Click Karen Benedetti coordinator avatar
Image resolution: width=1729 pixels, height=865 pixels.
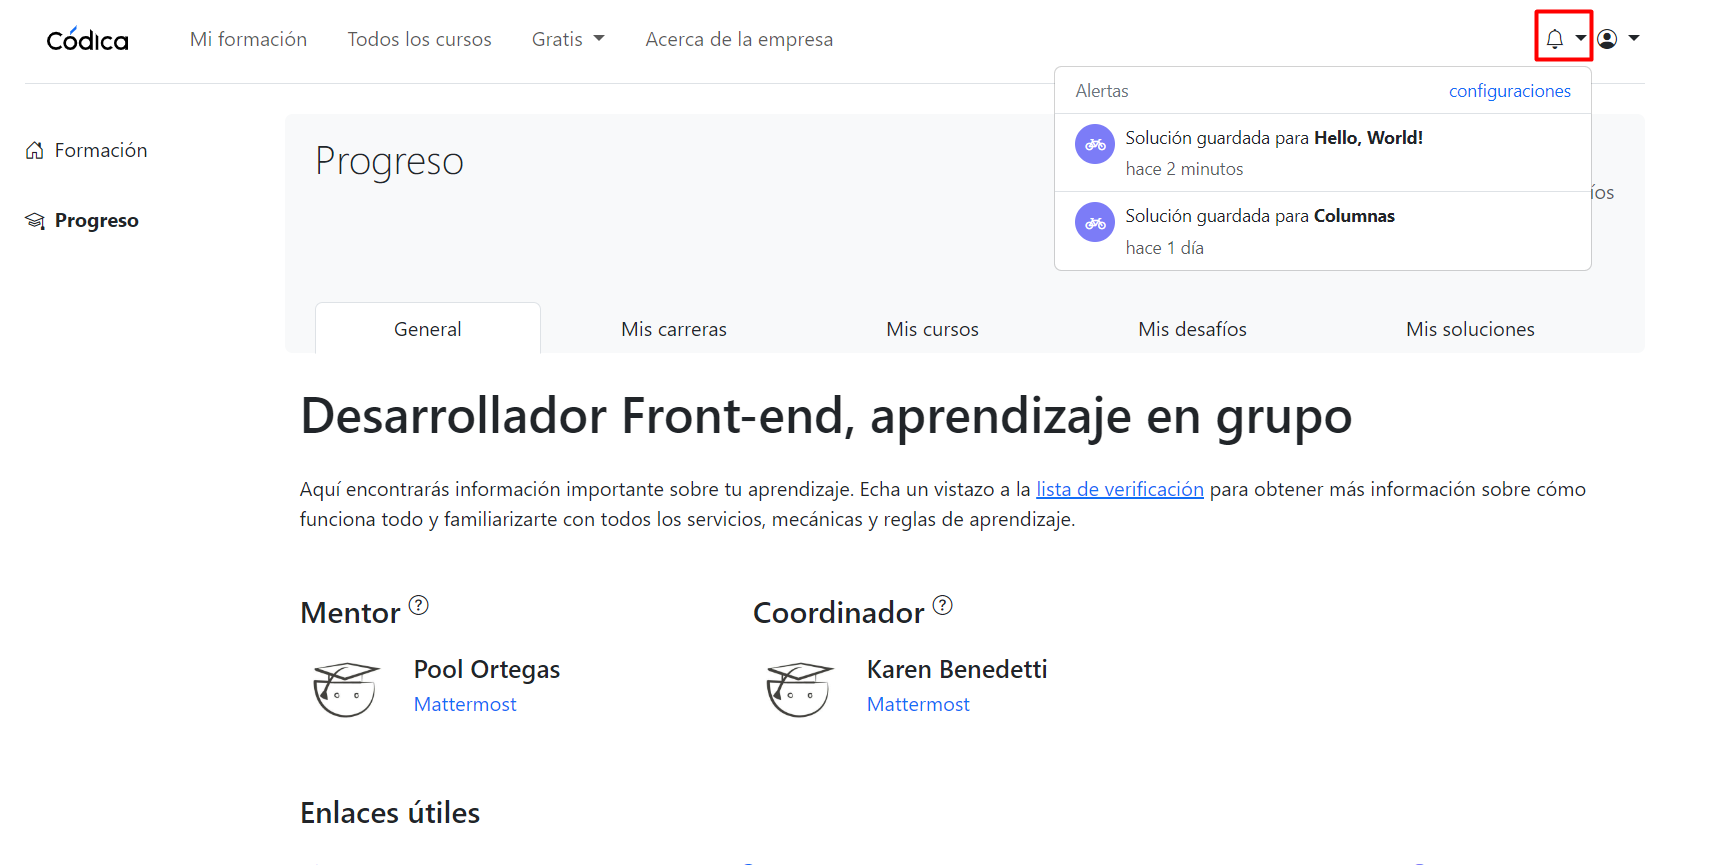(x=798, y=688)
